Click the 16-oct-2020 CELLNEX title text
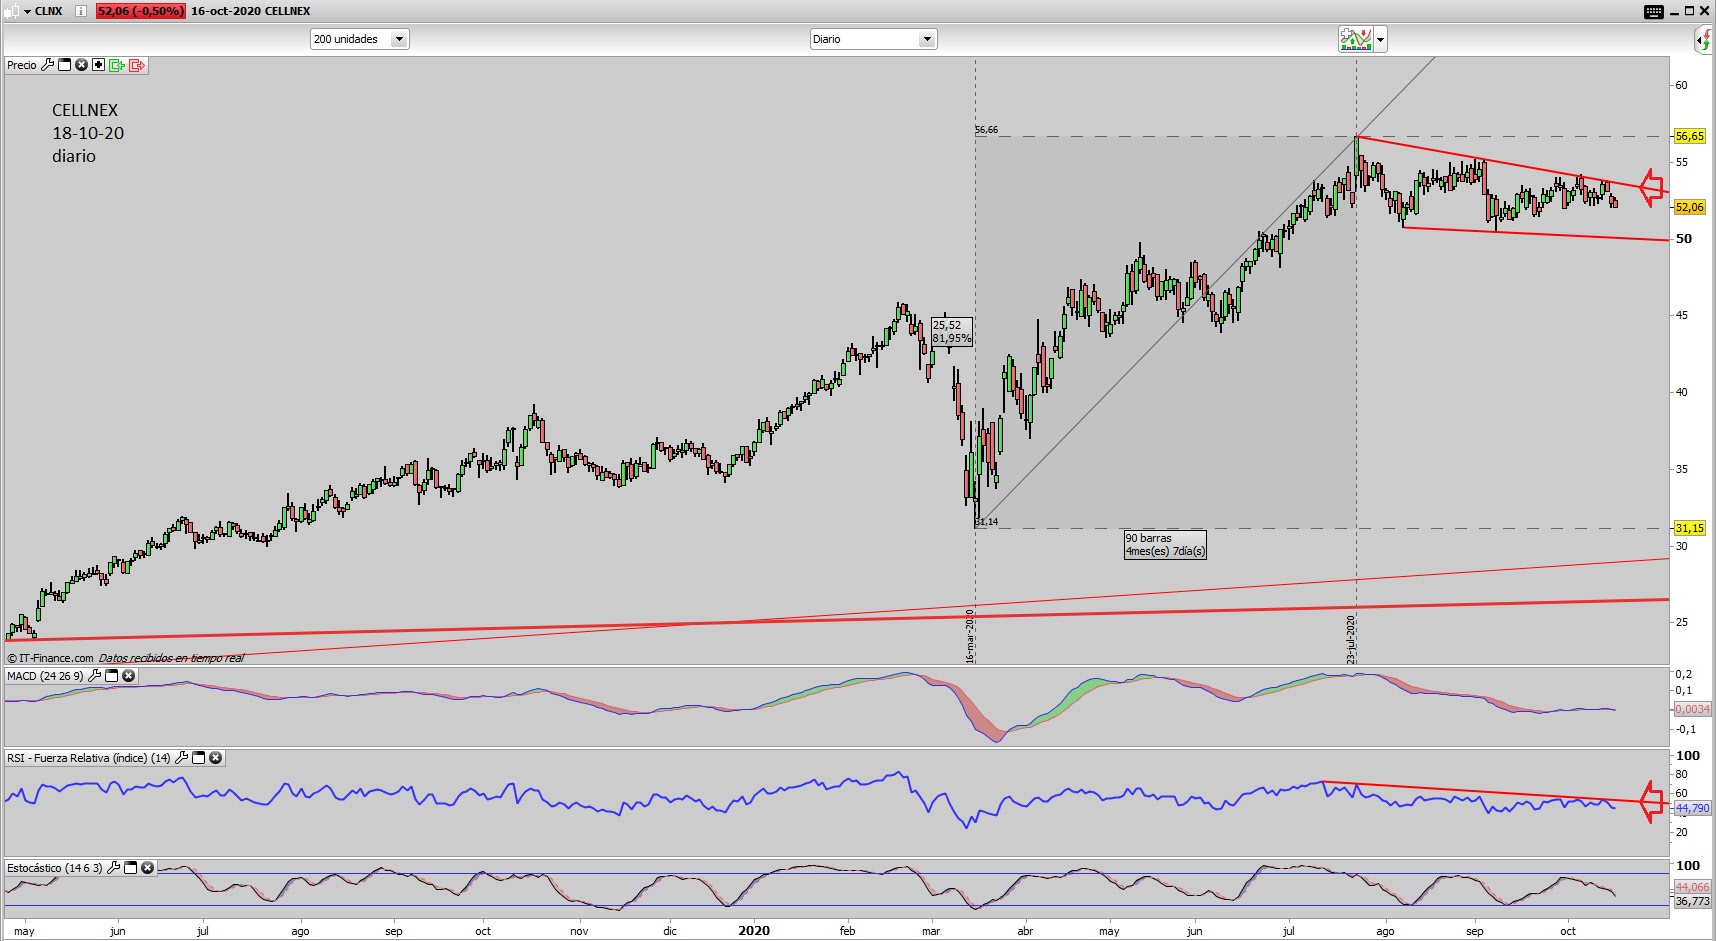Image resolution: width=1716 pixels, height=941 pixels. point(250,11)
